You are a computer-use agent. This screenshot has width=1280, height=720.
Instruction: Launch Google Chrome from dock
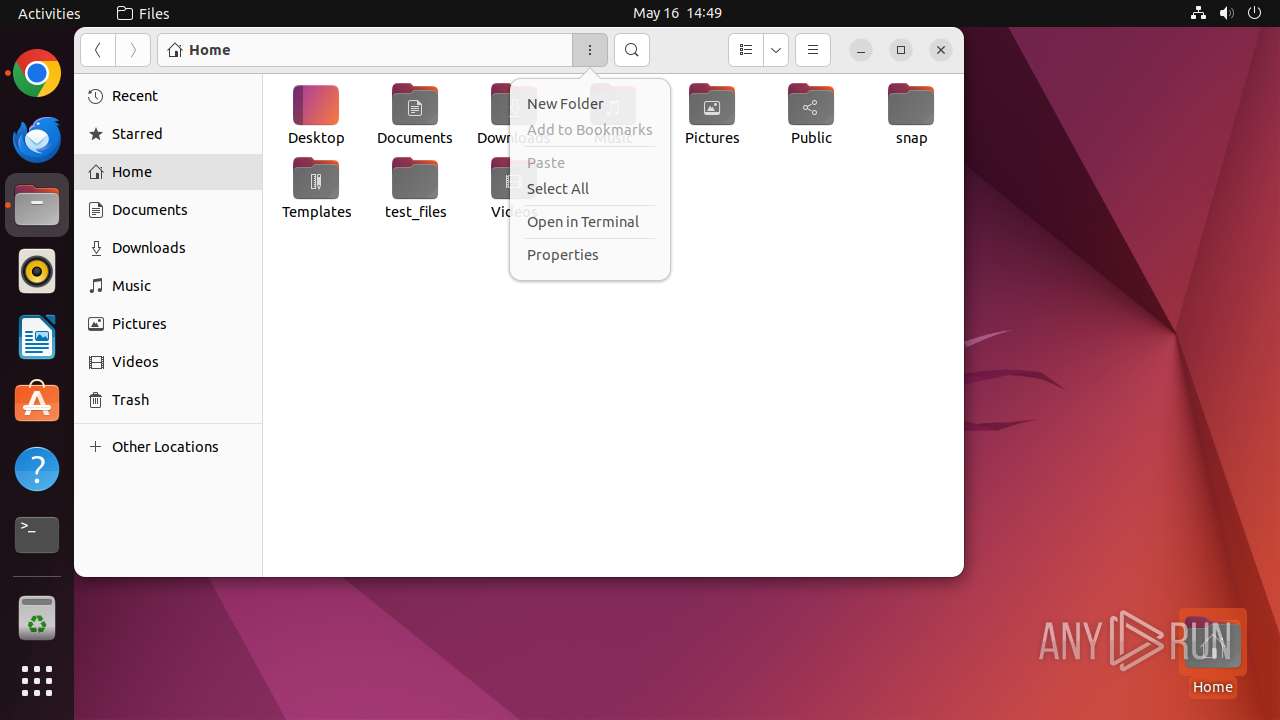(x=37, y=74)
